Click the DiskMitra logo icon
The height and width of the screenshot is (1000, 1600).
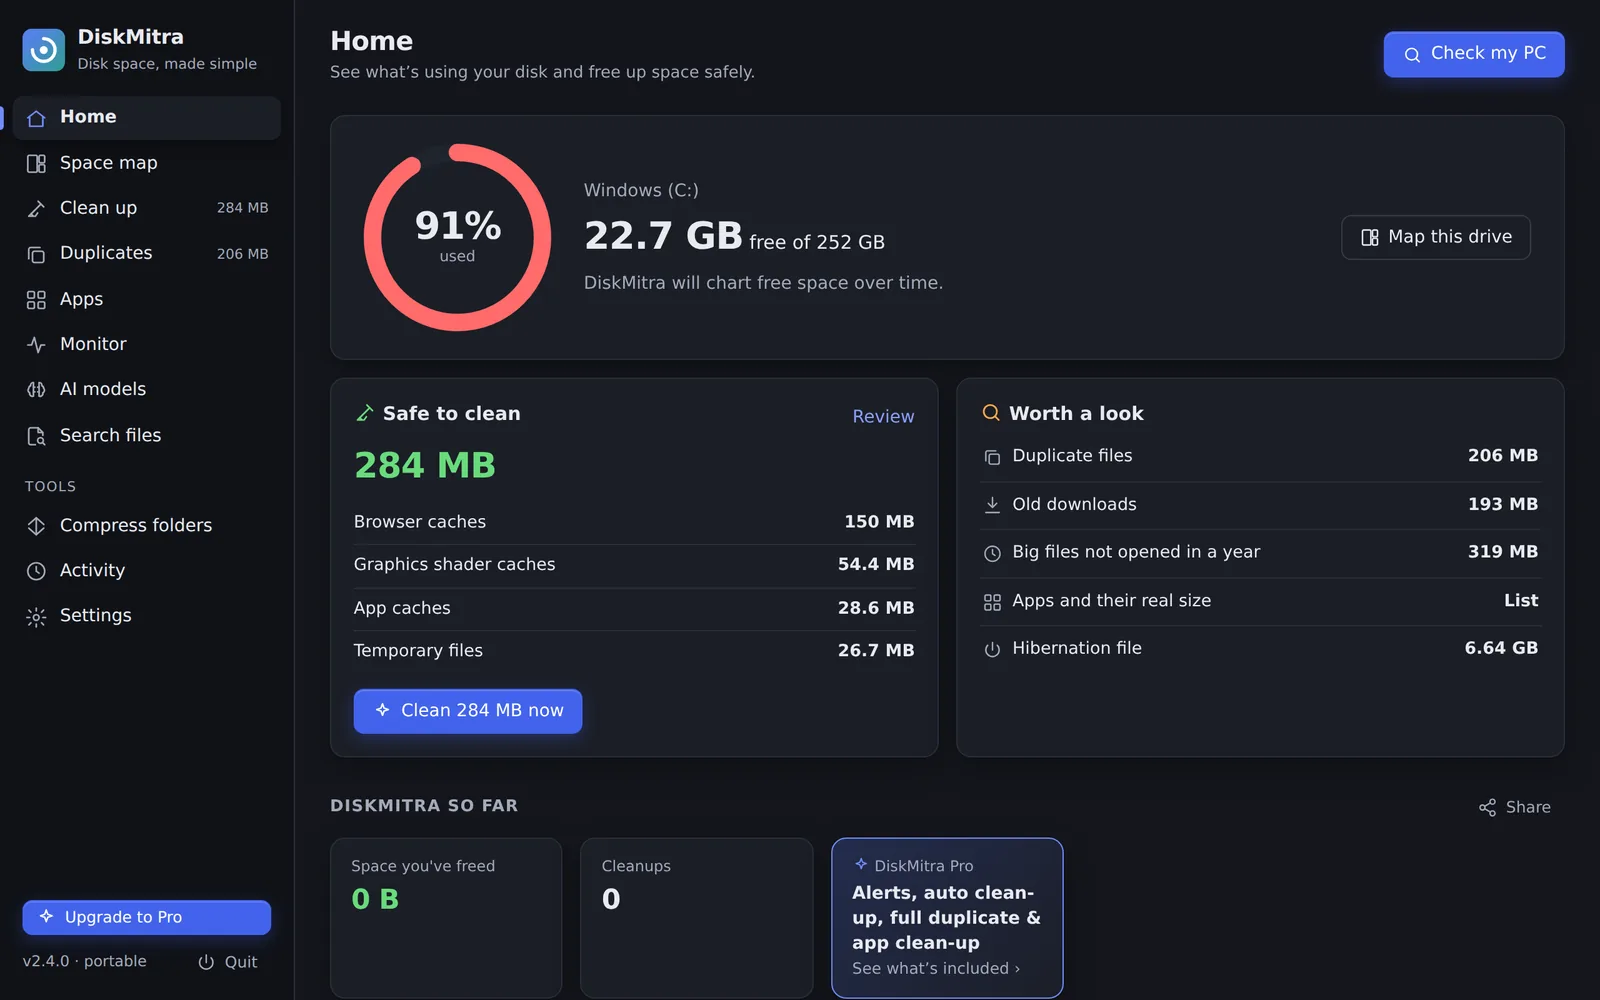(x=44, y=50)
